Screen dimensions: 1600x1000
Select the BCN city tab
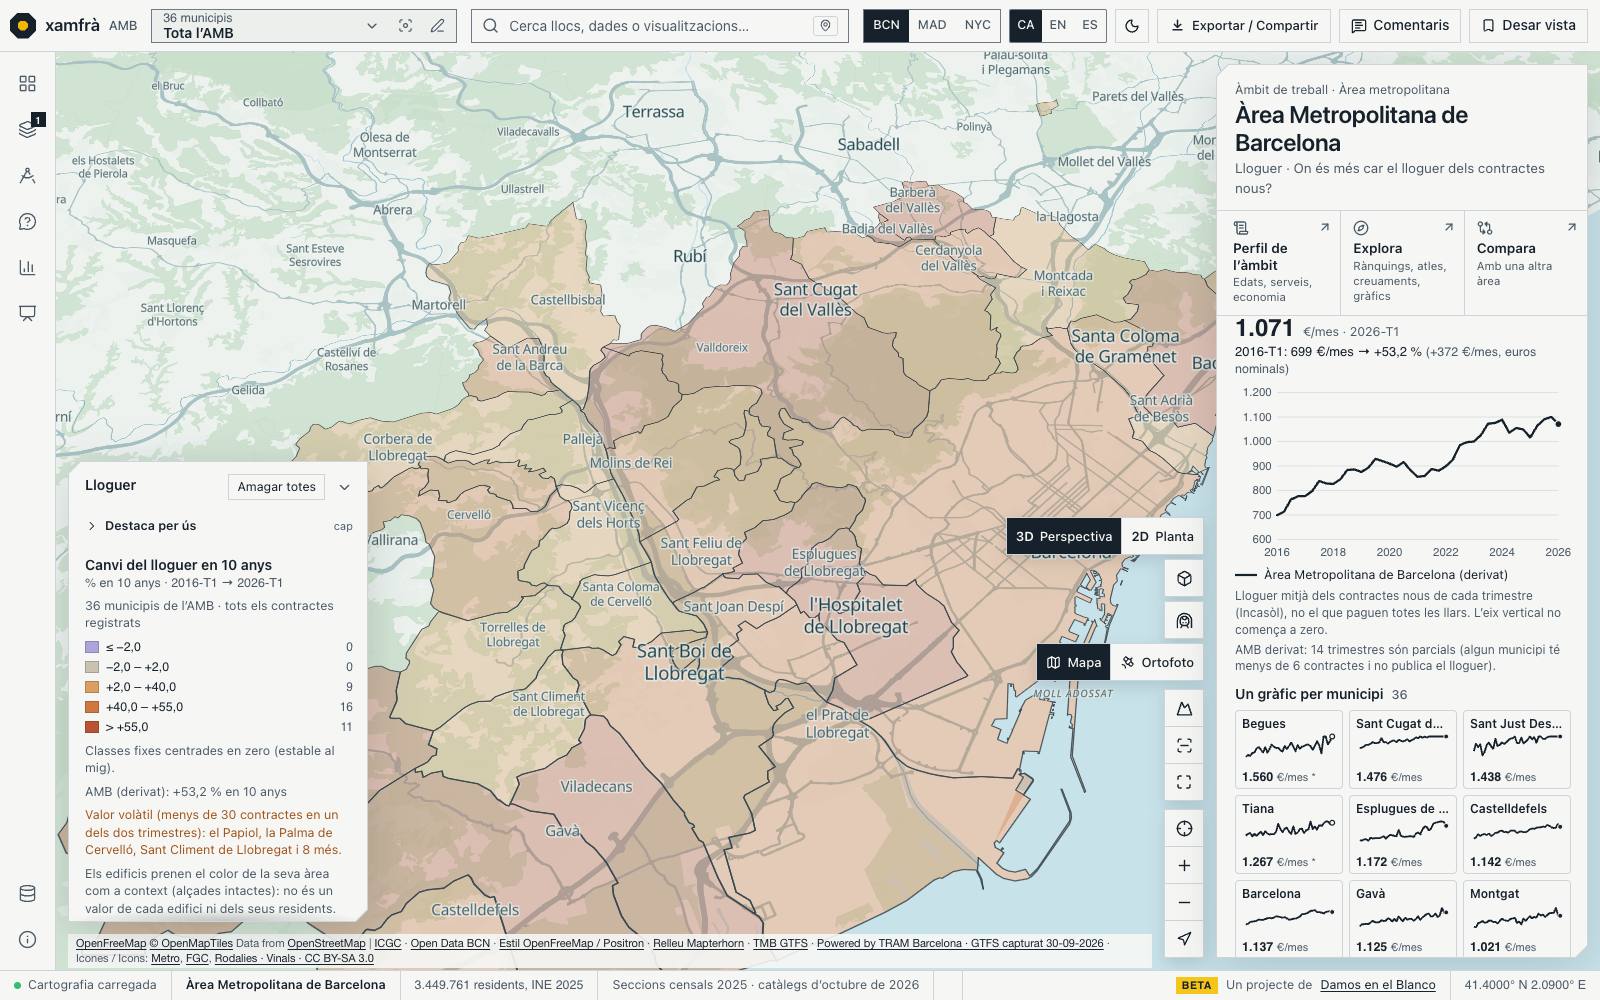[x=886, y=26]
